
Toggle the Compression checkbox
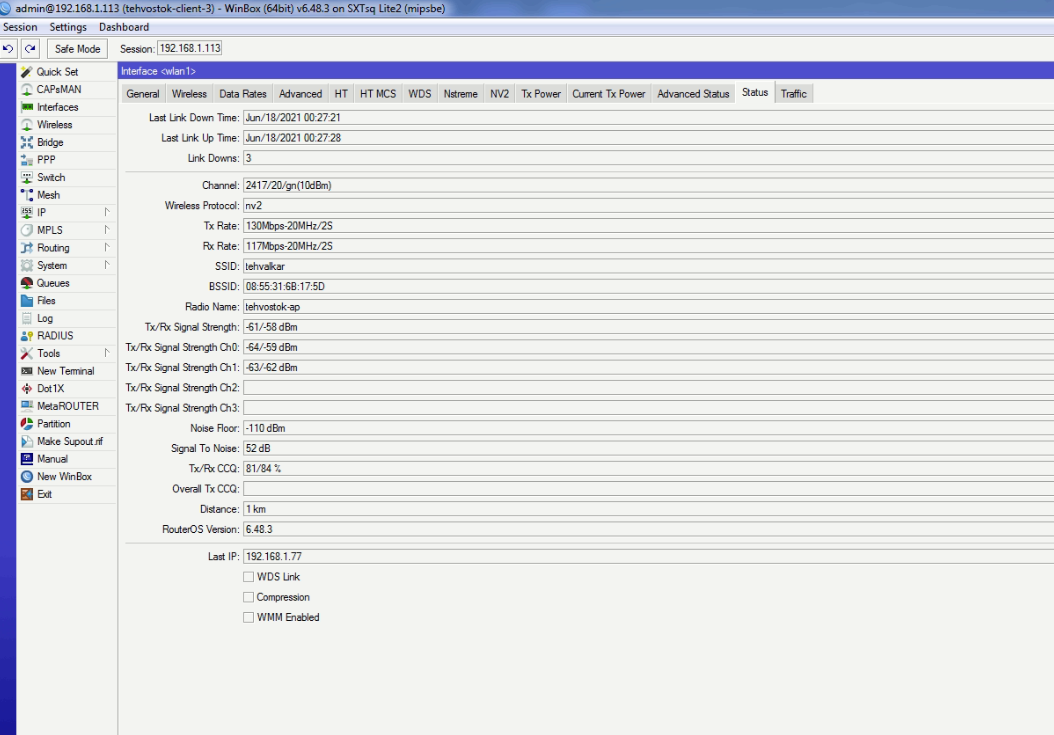(248, 597)
